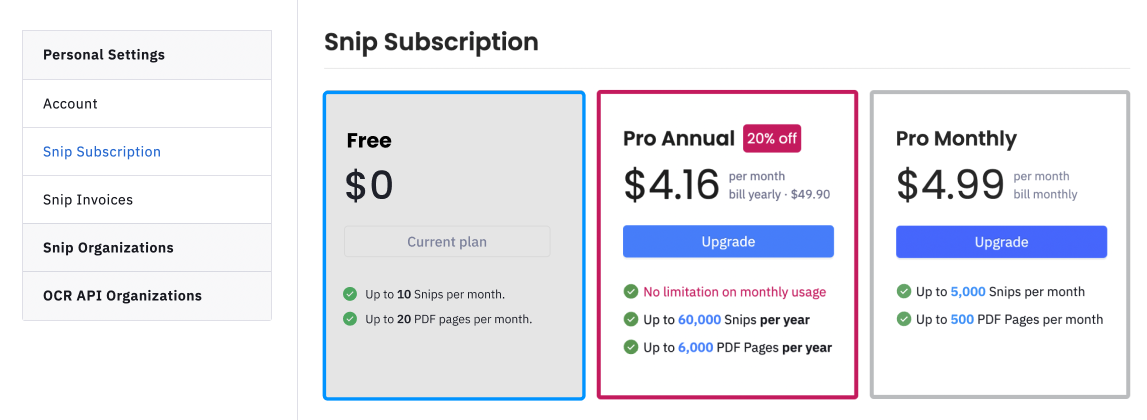Viewport: 1147px width, 420px height.
Task: Click the Personal Settings header
Action: 147,55
